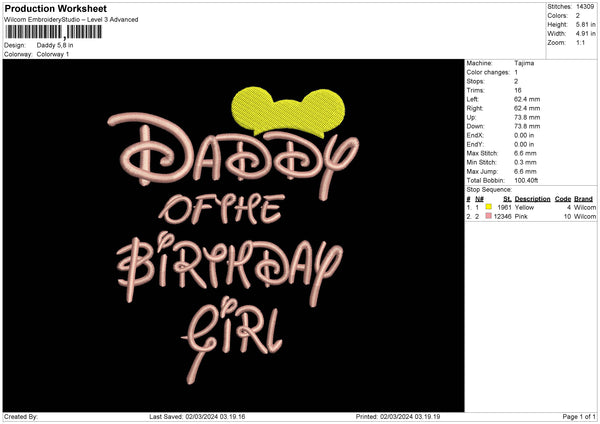Select the design name Daddy 5,8 in
This screenshot has height=424, width=600.
pos(55,45)
